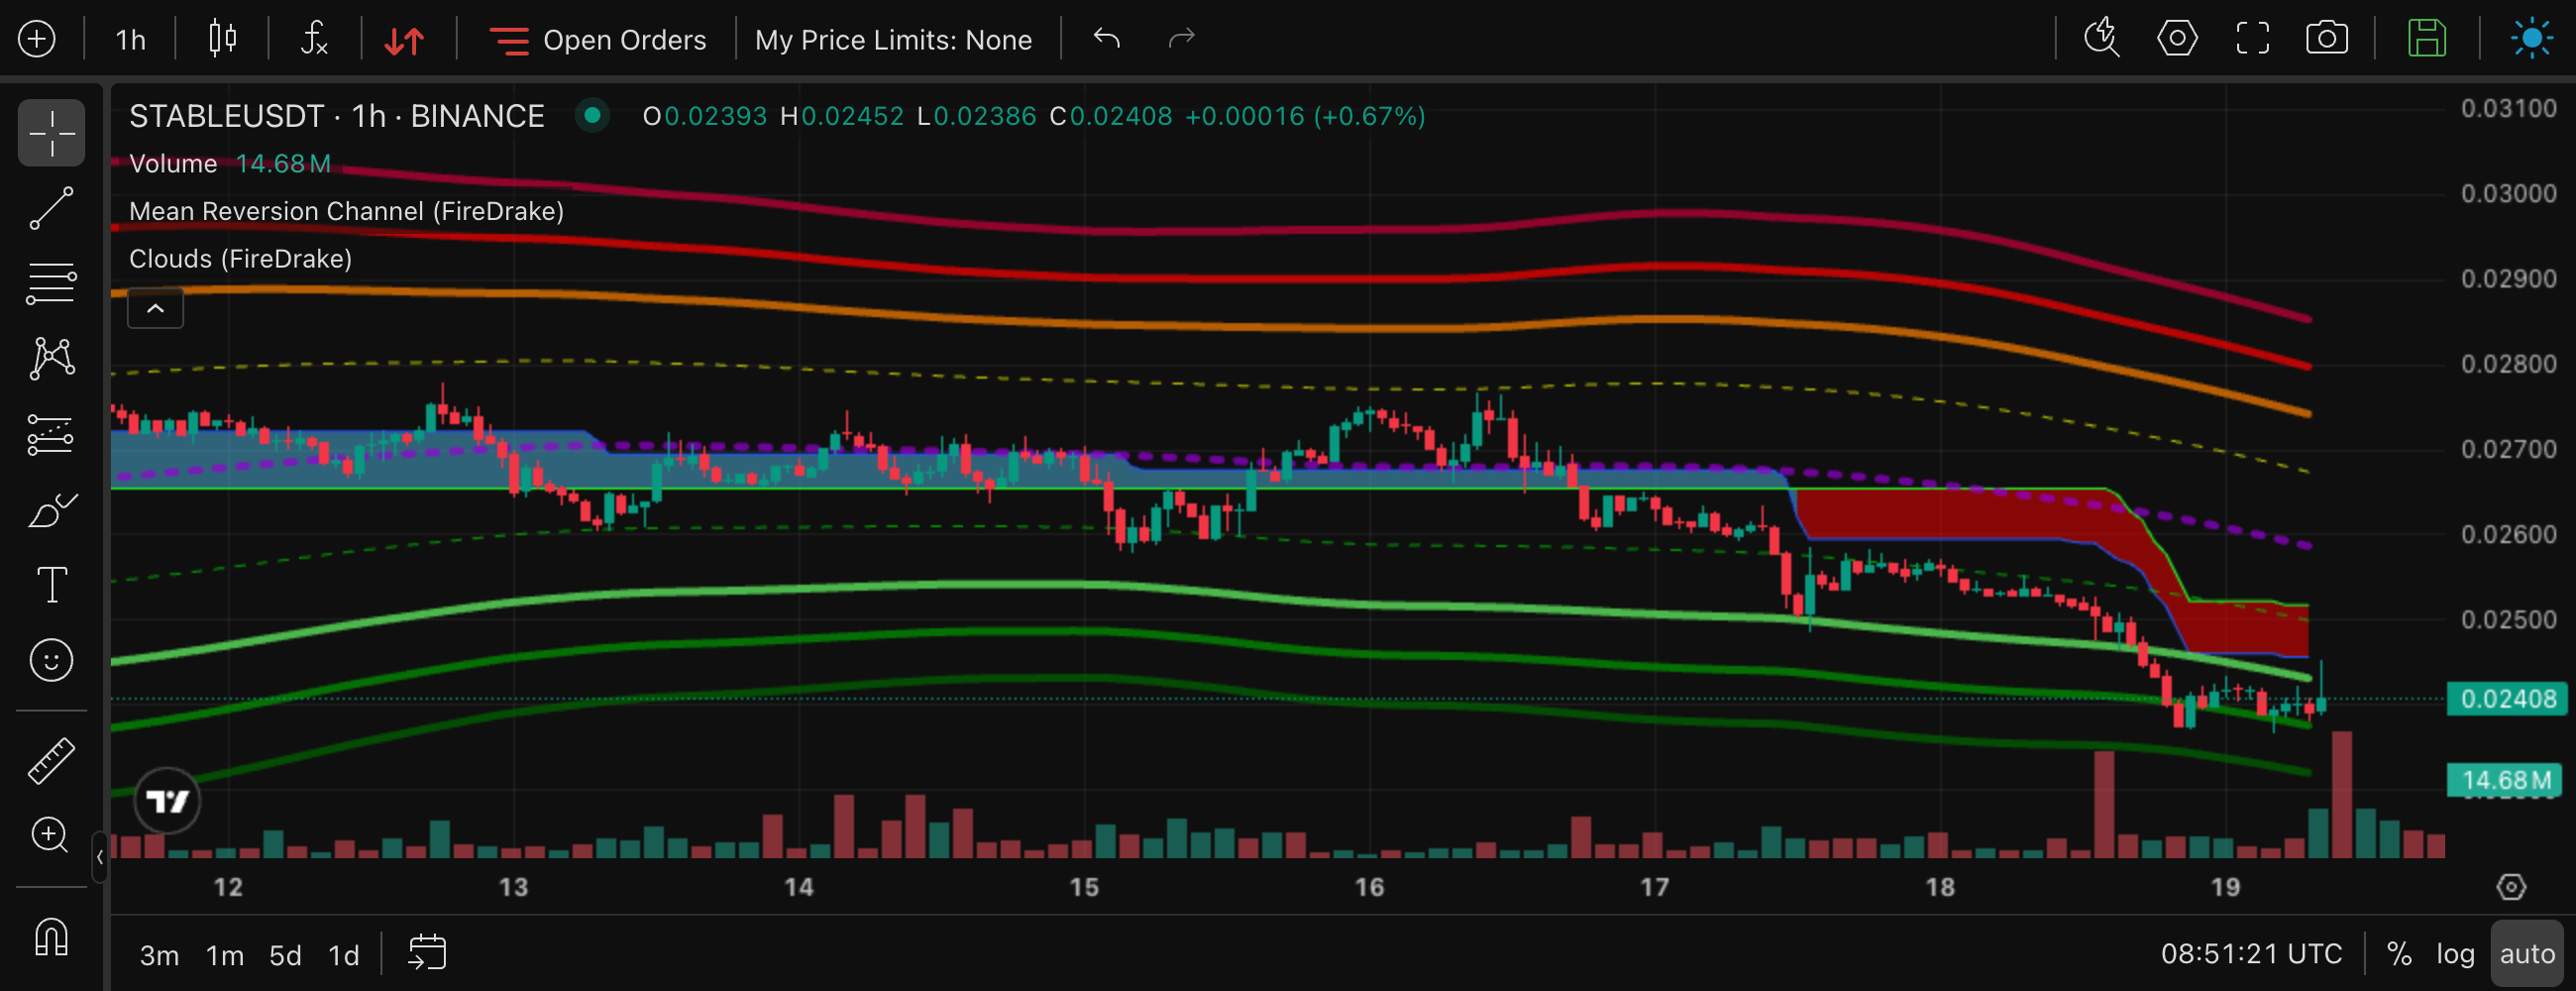Take a chart snapshot with camera icon

(2327, 39)
